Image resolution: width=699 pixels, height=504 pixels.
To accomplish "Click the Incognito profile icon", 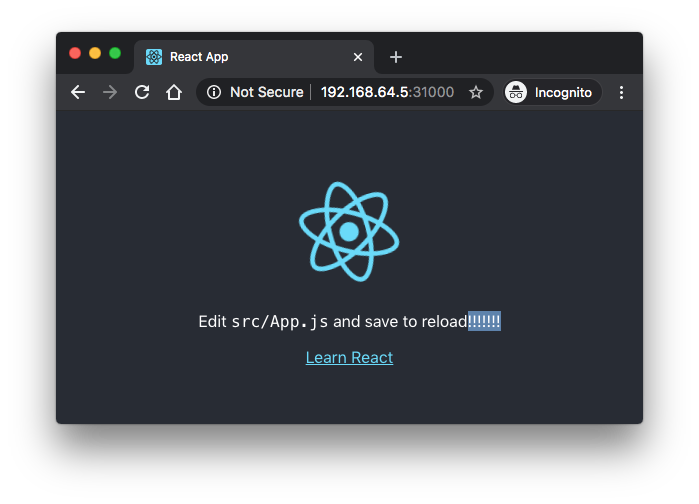I will click(x=516, y=92).
